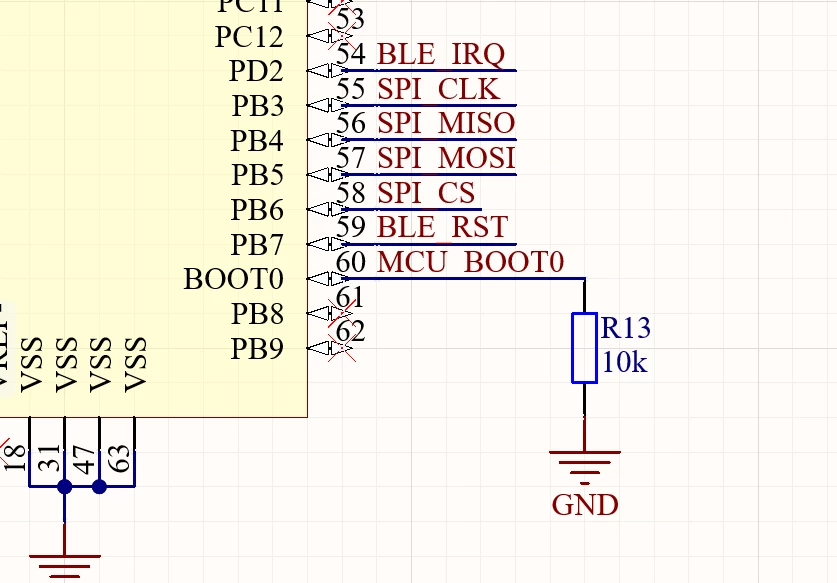Viewport: 837px width, 583px height.
Task: Click the VSS pin number 47
Action: tap(85, 460)
